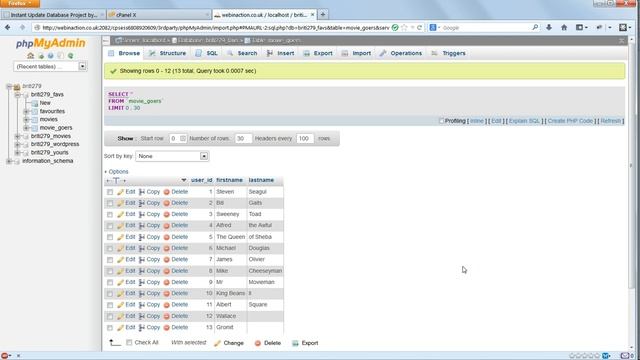Screen dimensions: 640x360
Task: Click the Show button
Action: click(x=125, y=138)
